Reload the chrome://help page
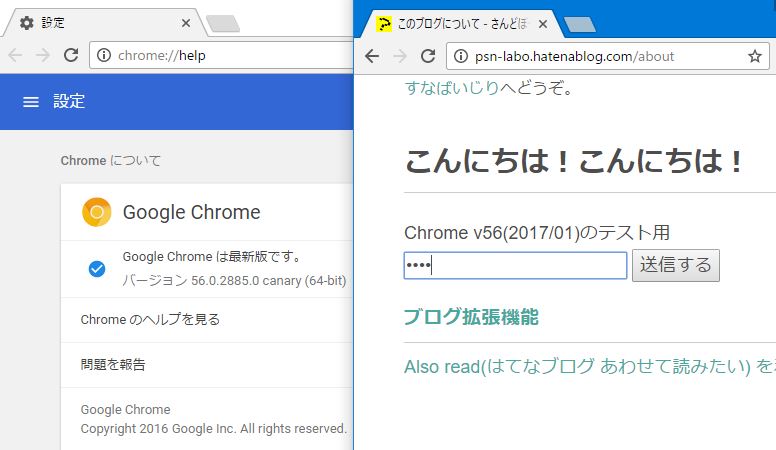The width and height of the screenshot is (776, 450). (x=71, y=55)
